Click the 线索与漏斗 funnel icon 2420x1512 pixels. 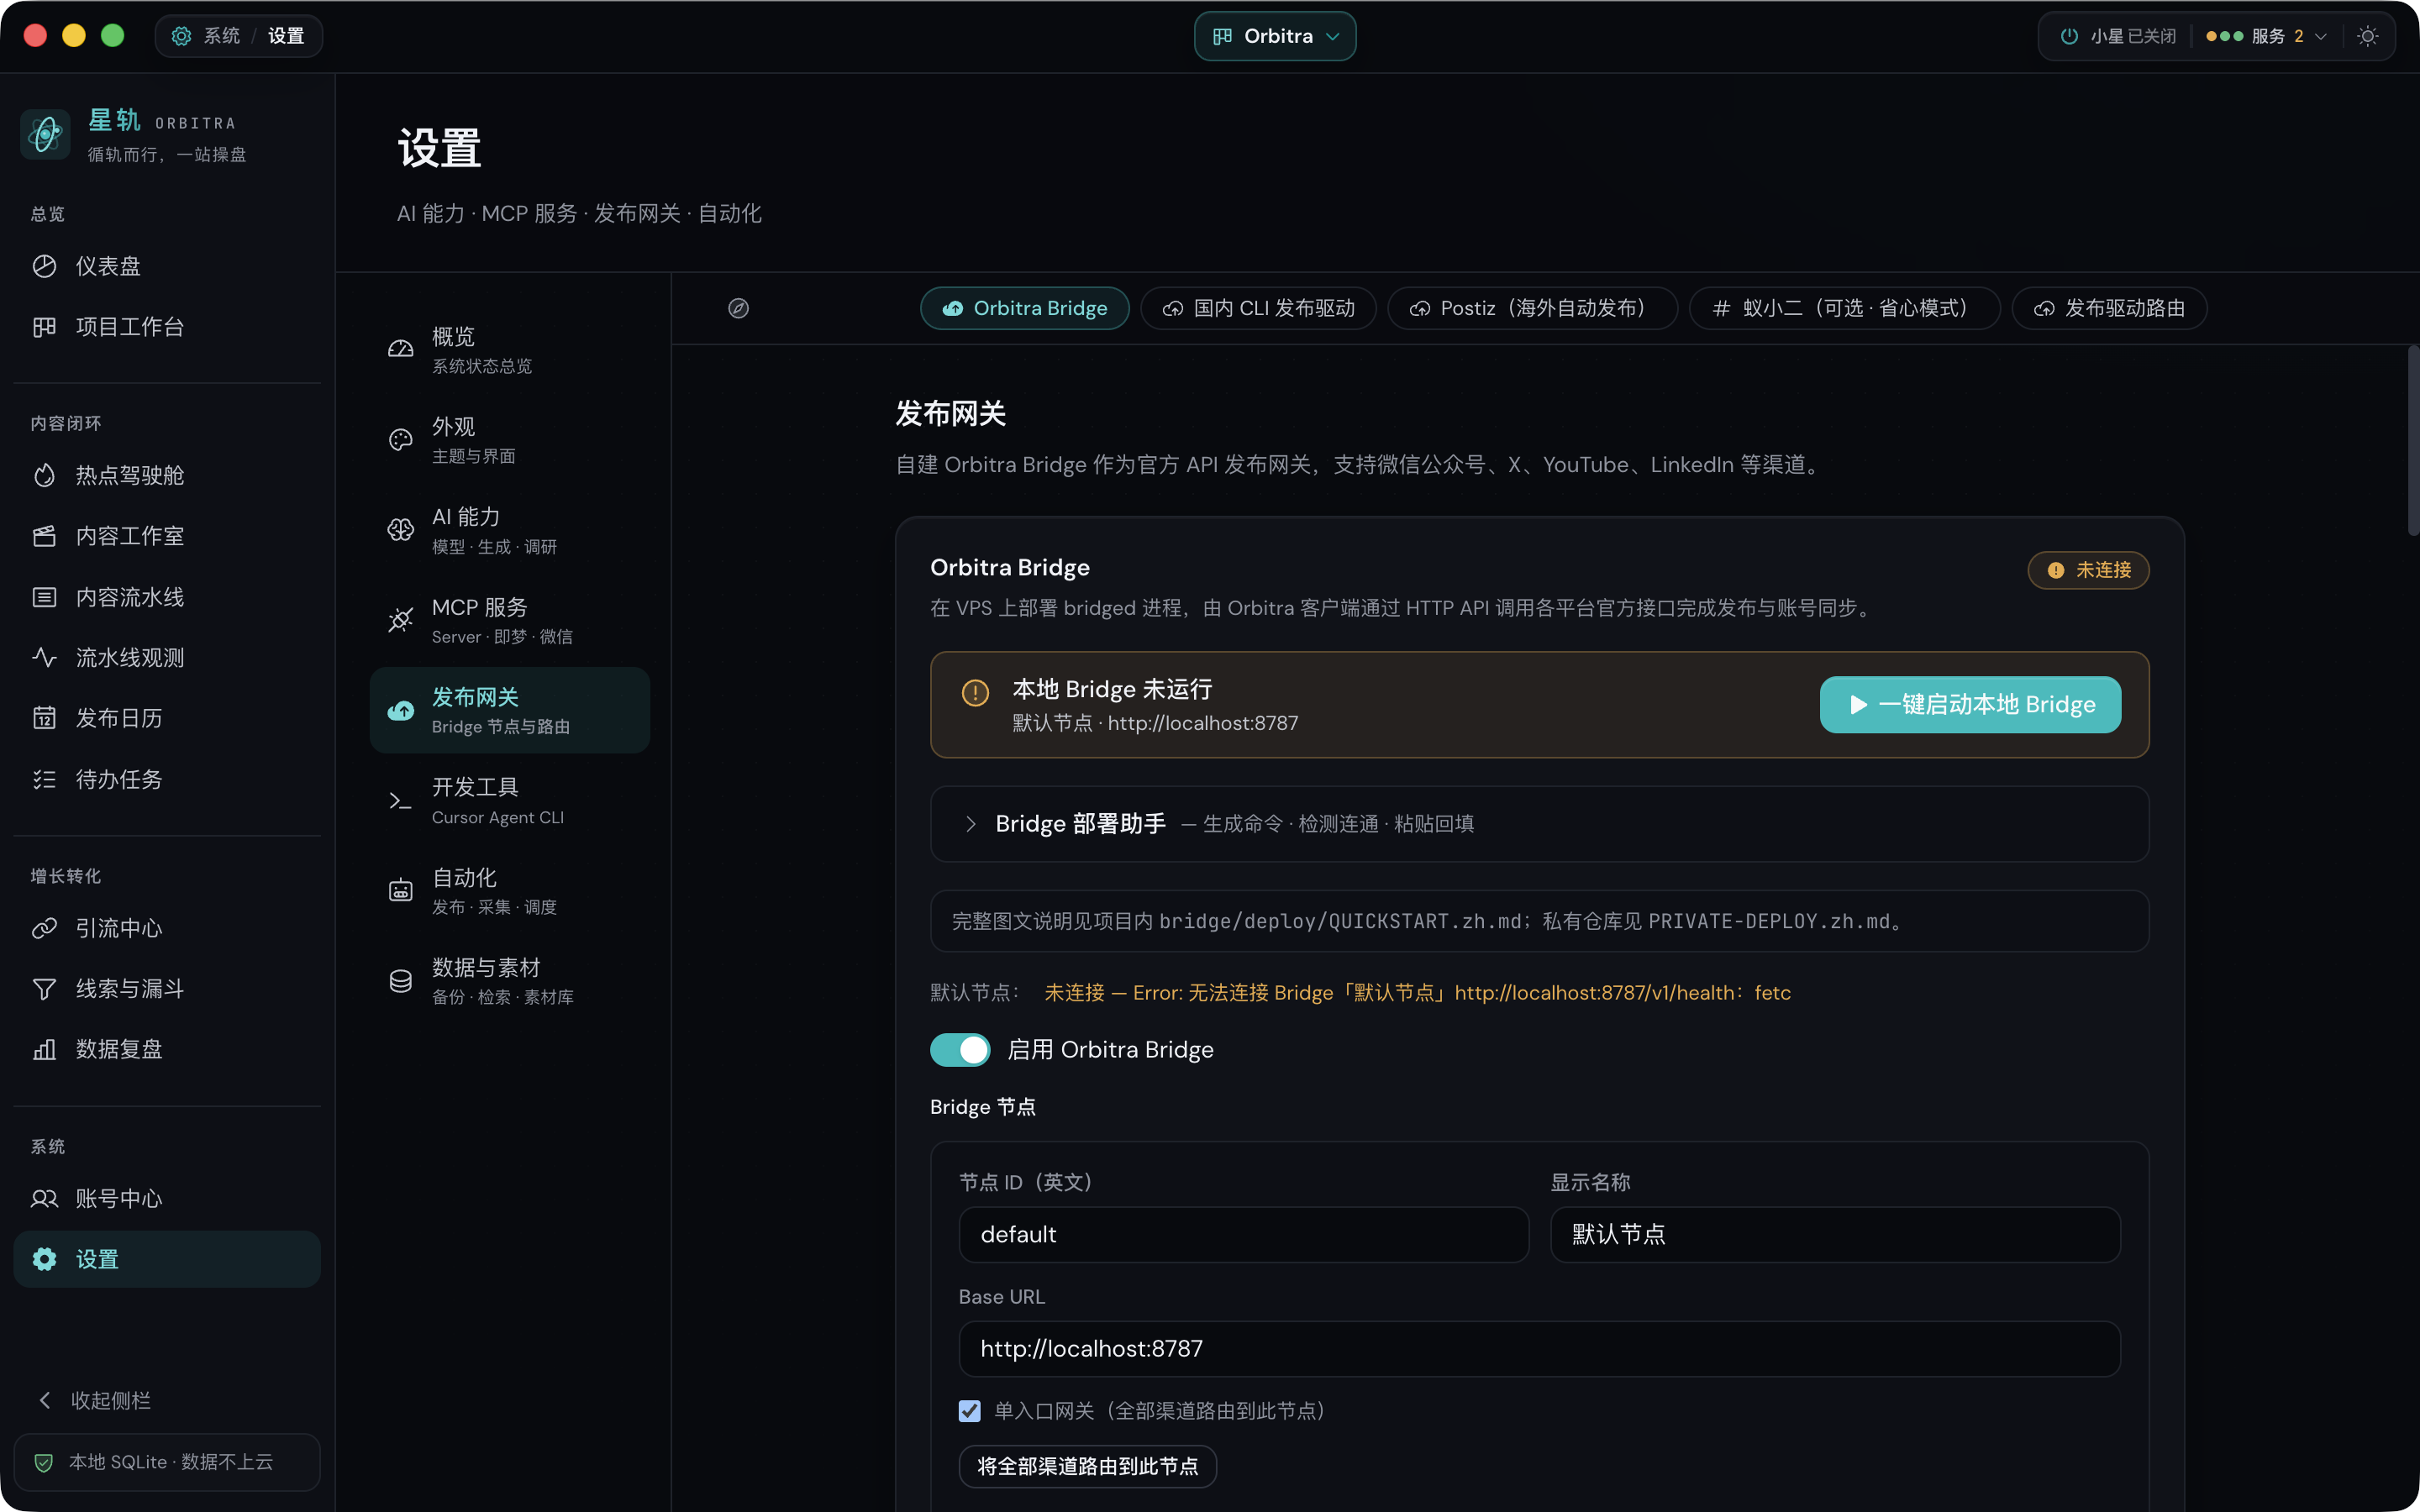pos(44,989)
